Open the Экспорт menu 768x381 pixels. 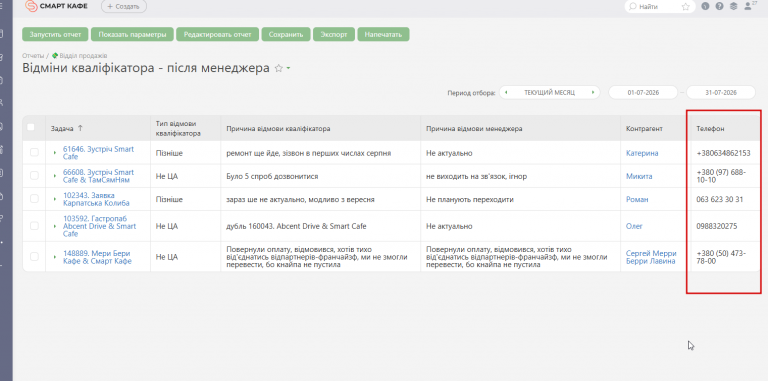[x=334, y=34]
